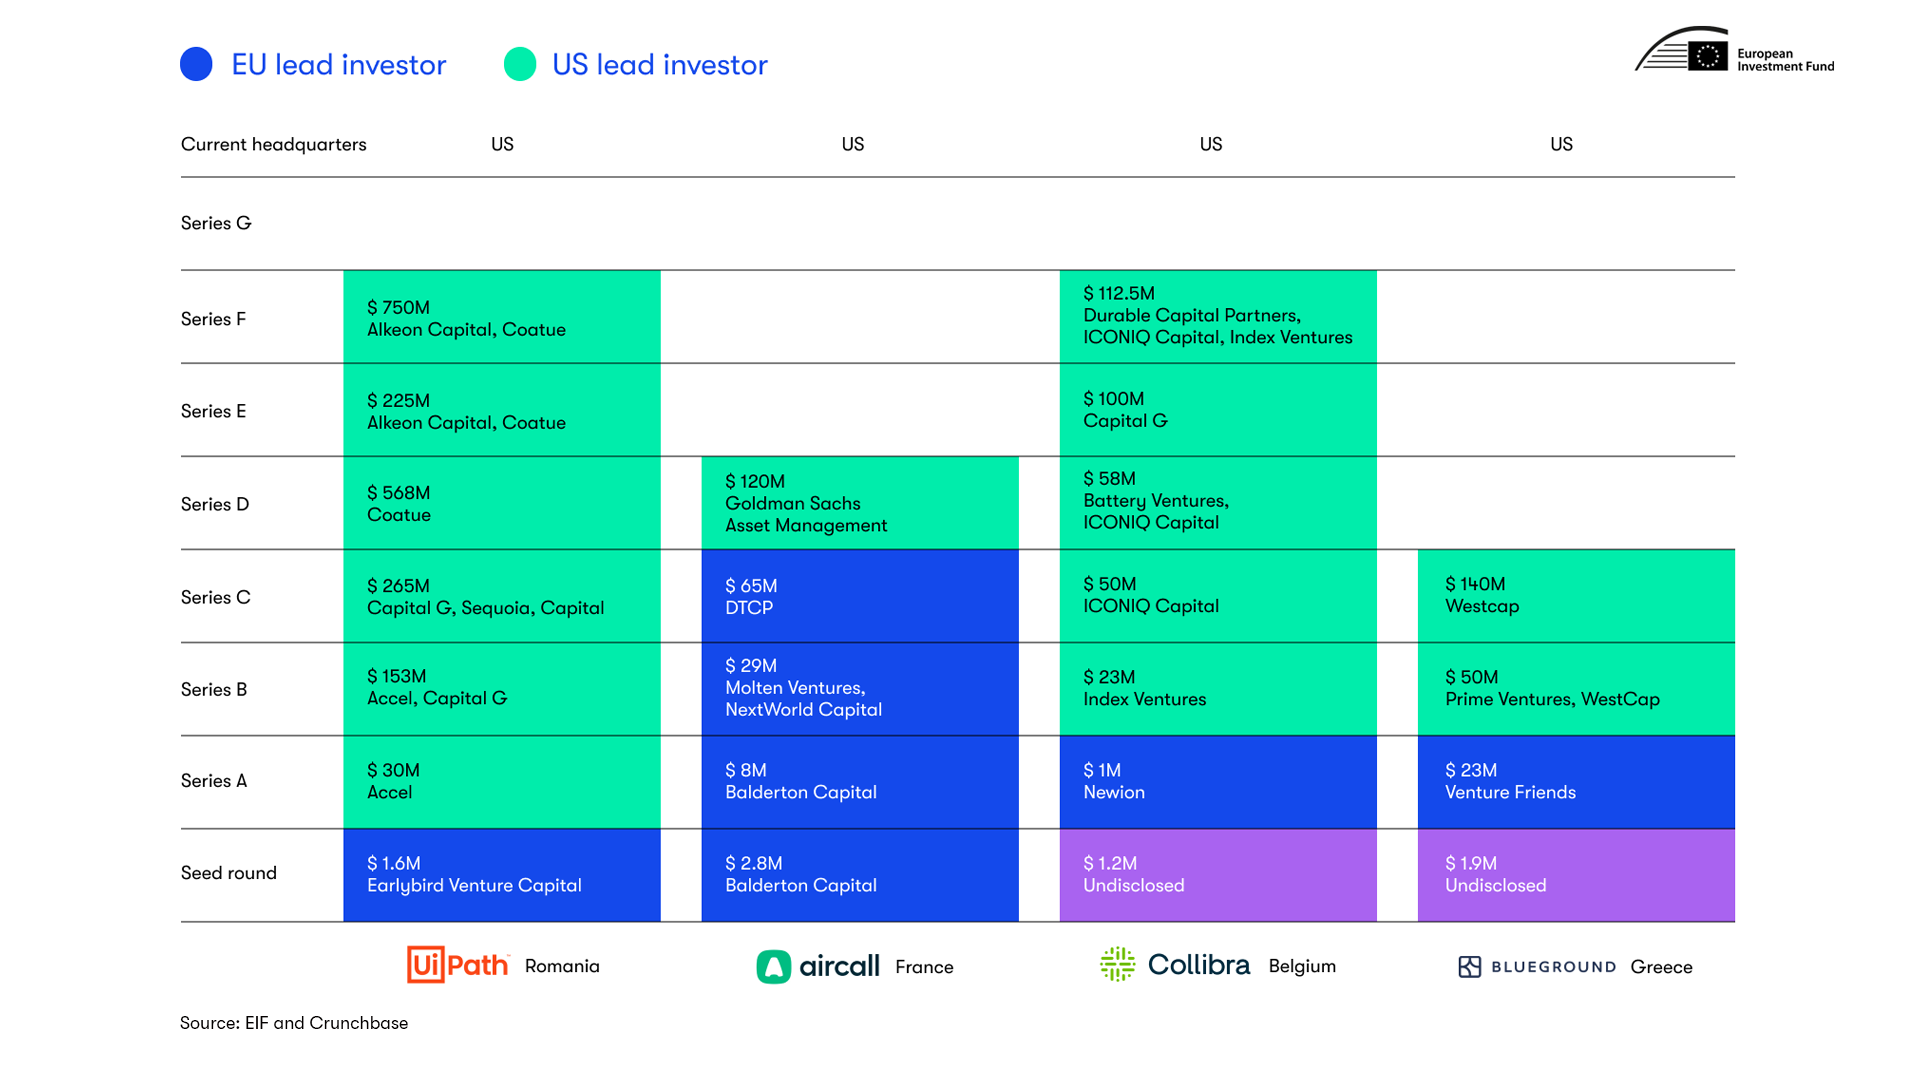Click the $65M DTCP Series C cell
This screenshot has height=1080, width=1920.
pyautogui.click(x=859, y=596)
